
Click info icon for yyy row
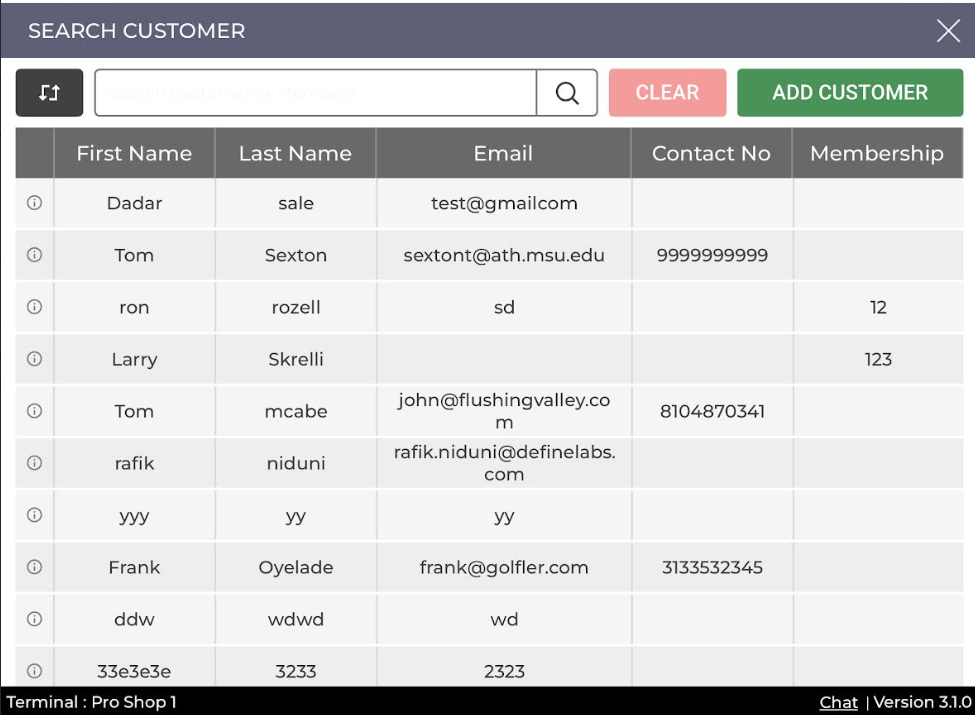coord(34,515)
